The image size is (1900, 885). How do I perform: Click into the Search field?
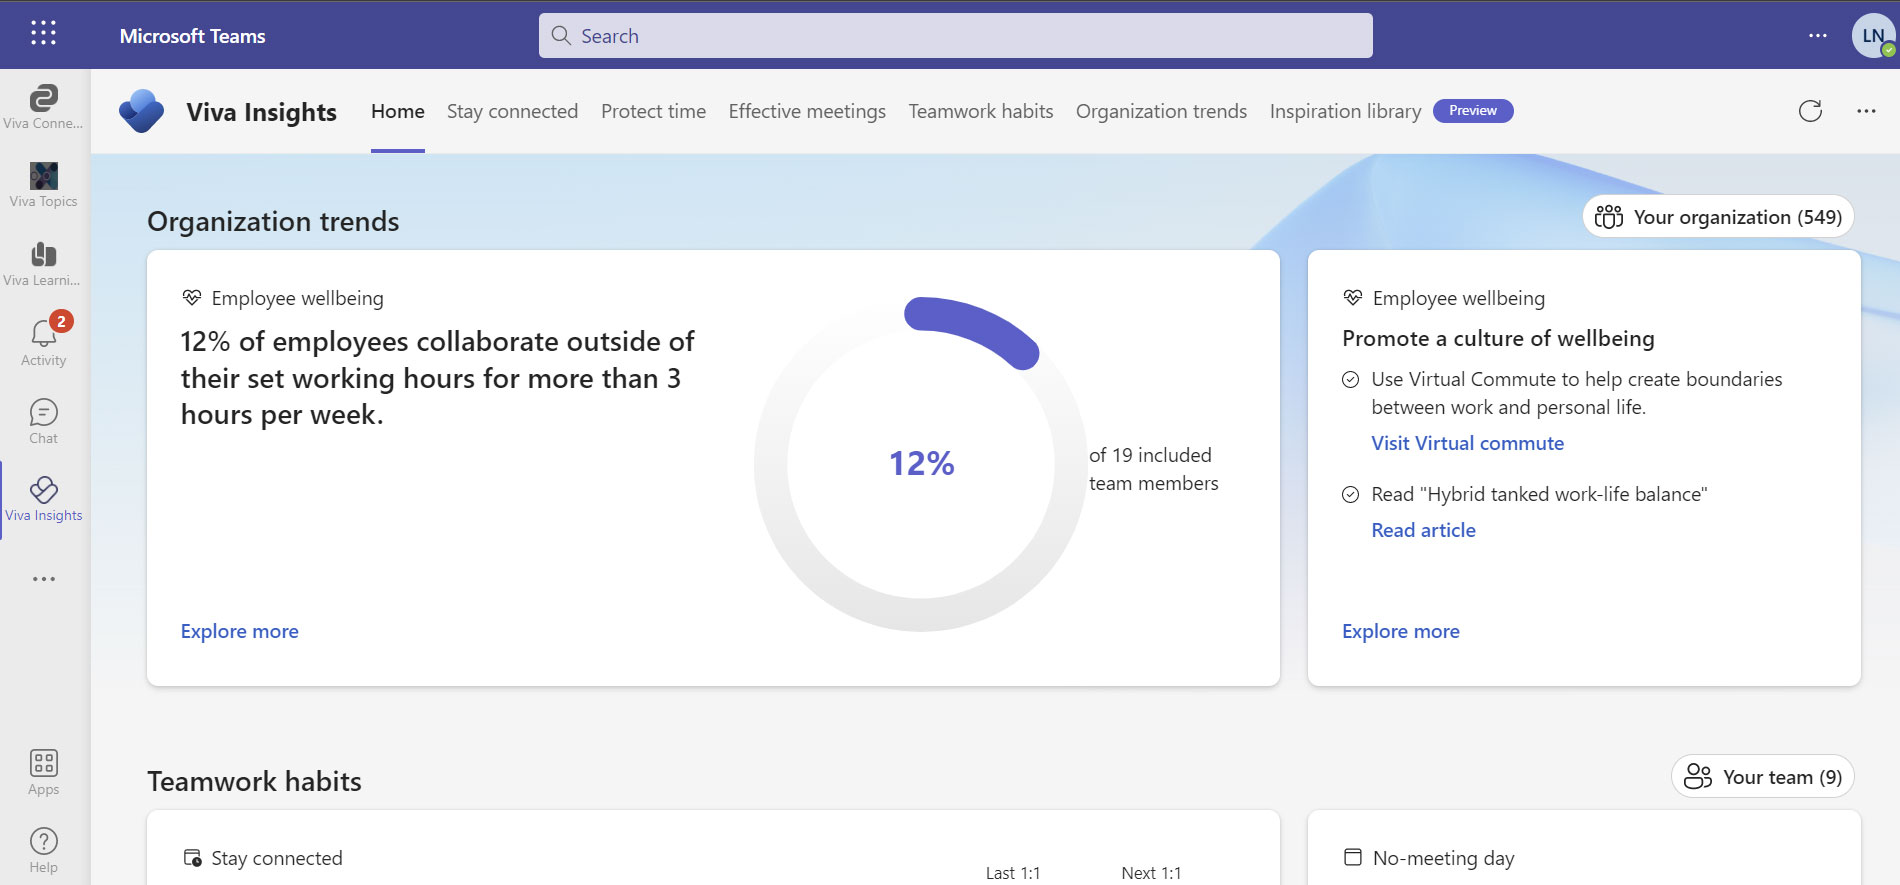(955, 36)
